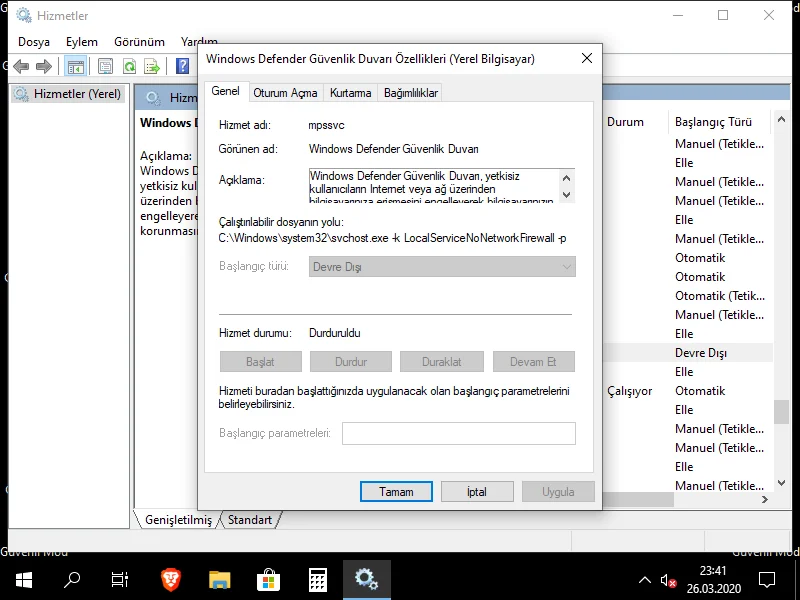This screenshot has width=800, height=600.
Task: Open File Explorer from the taskbar
Action: coord(219,580)
